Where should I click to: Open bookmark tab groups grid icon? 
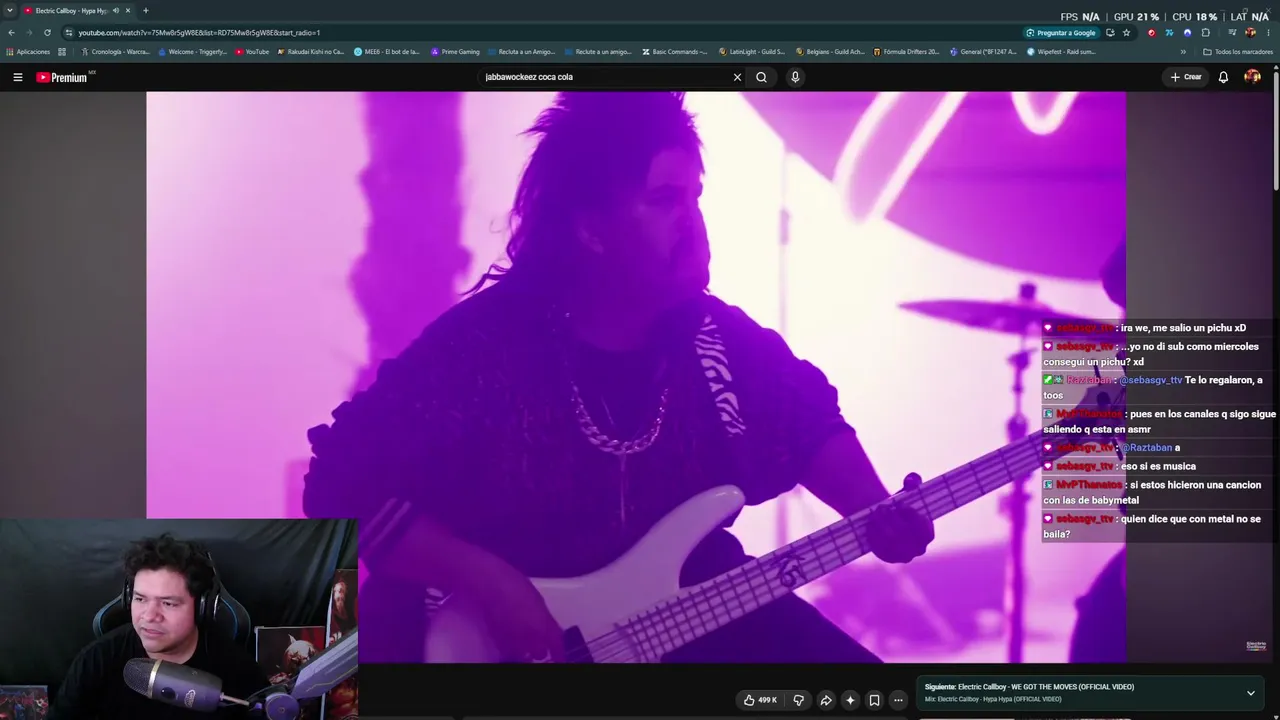tap(62, 52)
